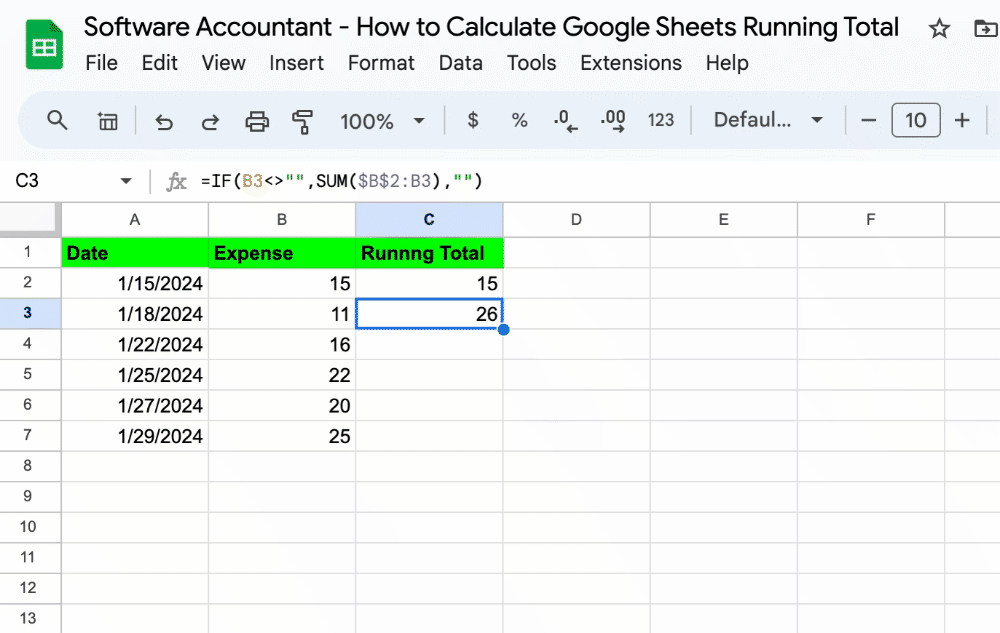Open the Extensions menu
1000x633 pixels.
631,63
